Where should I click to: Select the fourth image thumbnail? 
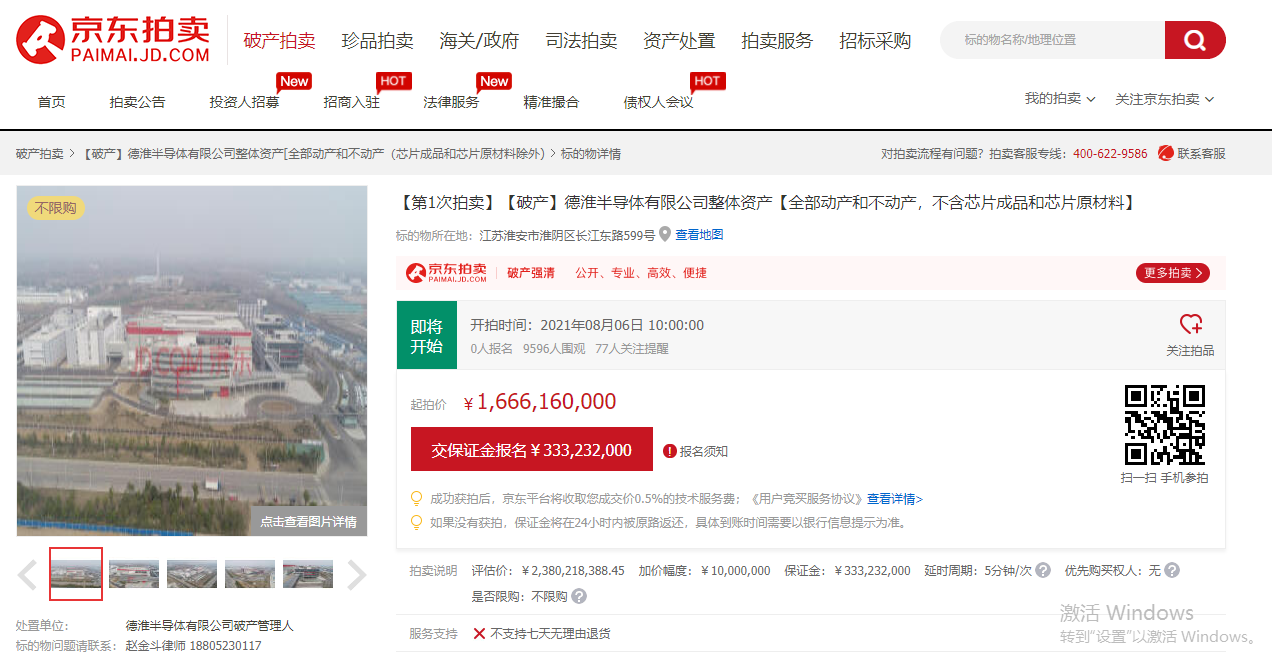click(x=250, y=574)
